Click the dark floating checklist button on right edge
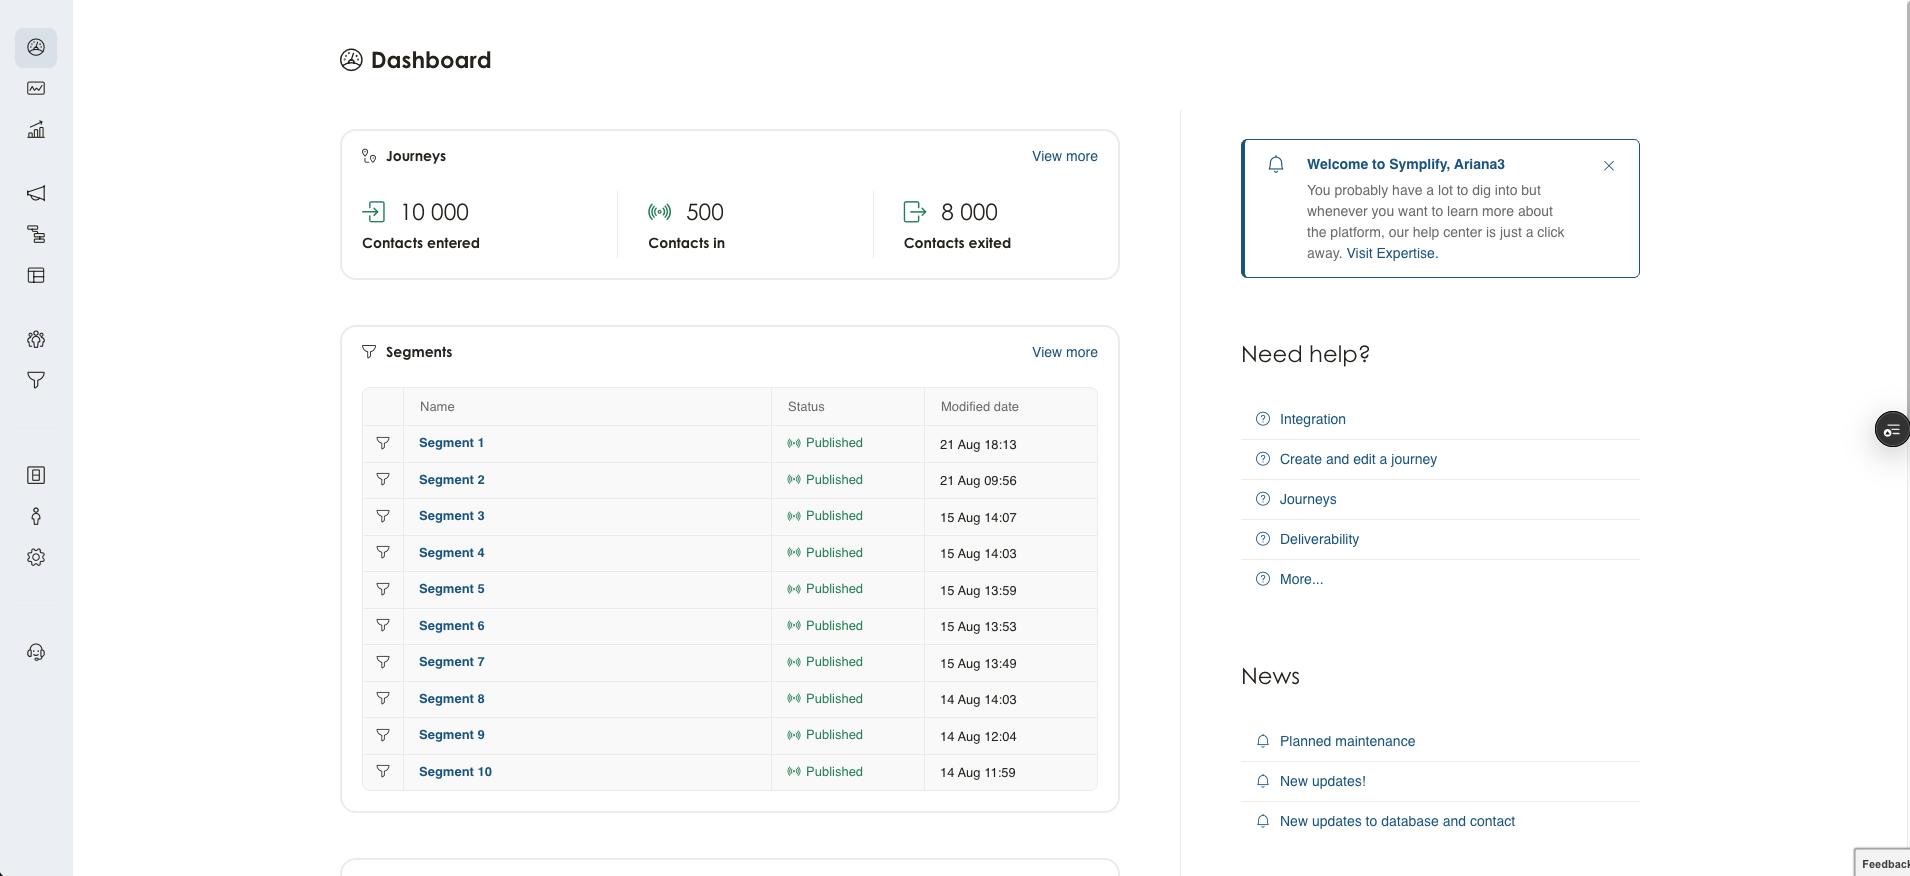Image resolution: width=1910 pixels, height=876 pixels. pyautogui.click(x=1891, y=429)
